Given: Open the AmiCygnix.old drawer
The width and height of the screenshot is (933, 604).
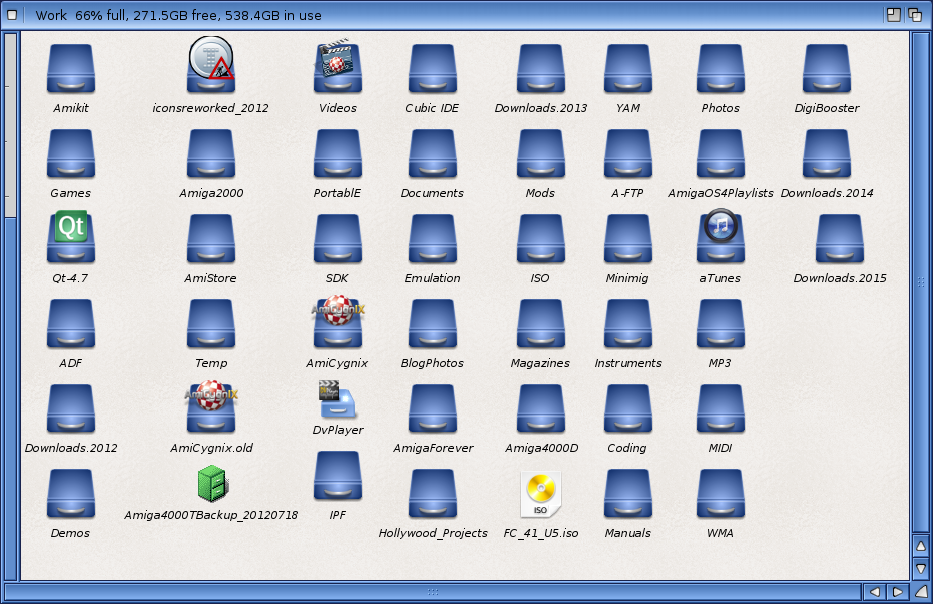Looking at the screenshot, I should coord(211,407).
